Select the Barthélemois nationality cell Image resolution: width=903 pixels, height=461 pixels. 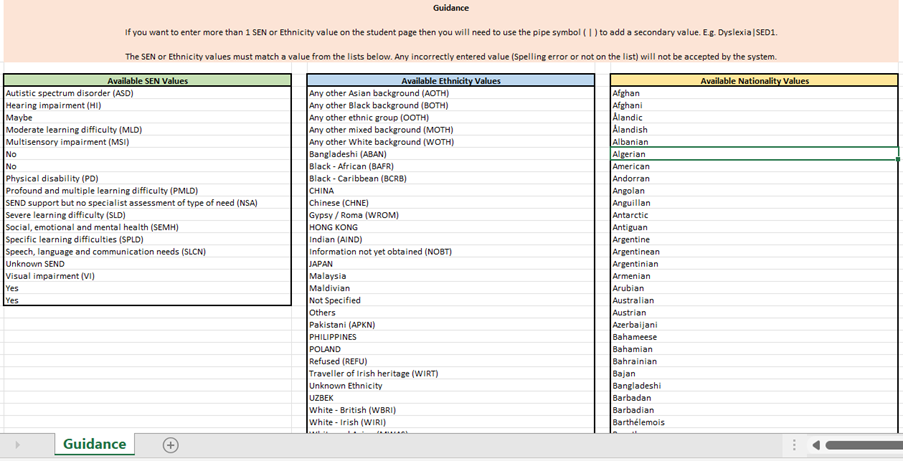754,422
